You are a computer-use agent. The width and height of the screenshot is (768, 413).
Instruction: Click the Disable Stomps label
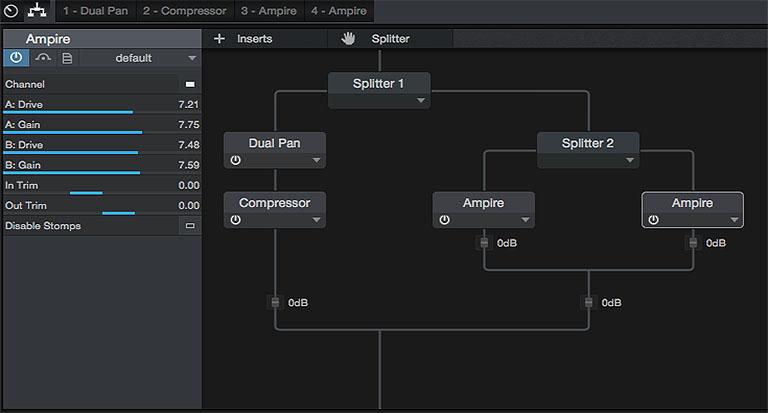43,226
